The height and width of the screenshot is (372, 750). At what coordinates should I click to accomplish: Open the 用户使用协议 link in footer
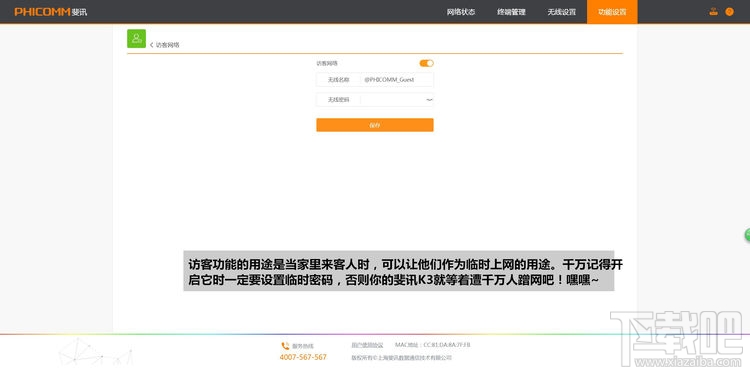click(367, 345)
